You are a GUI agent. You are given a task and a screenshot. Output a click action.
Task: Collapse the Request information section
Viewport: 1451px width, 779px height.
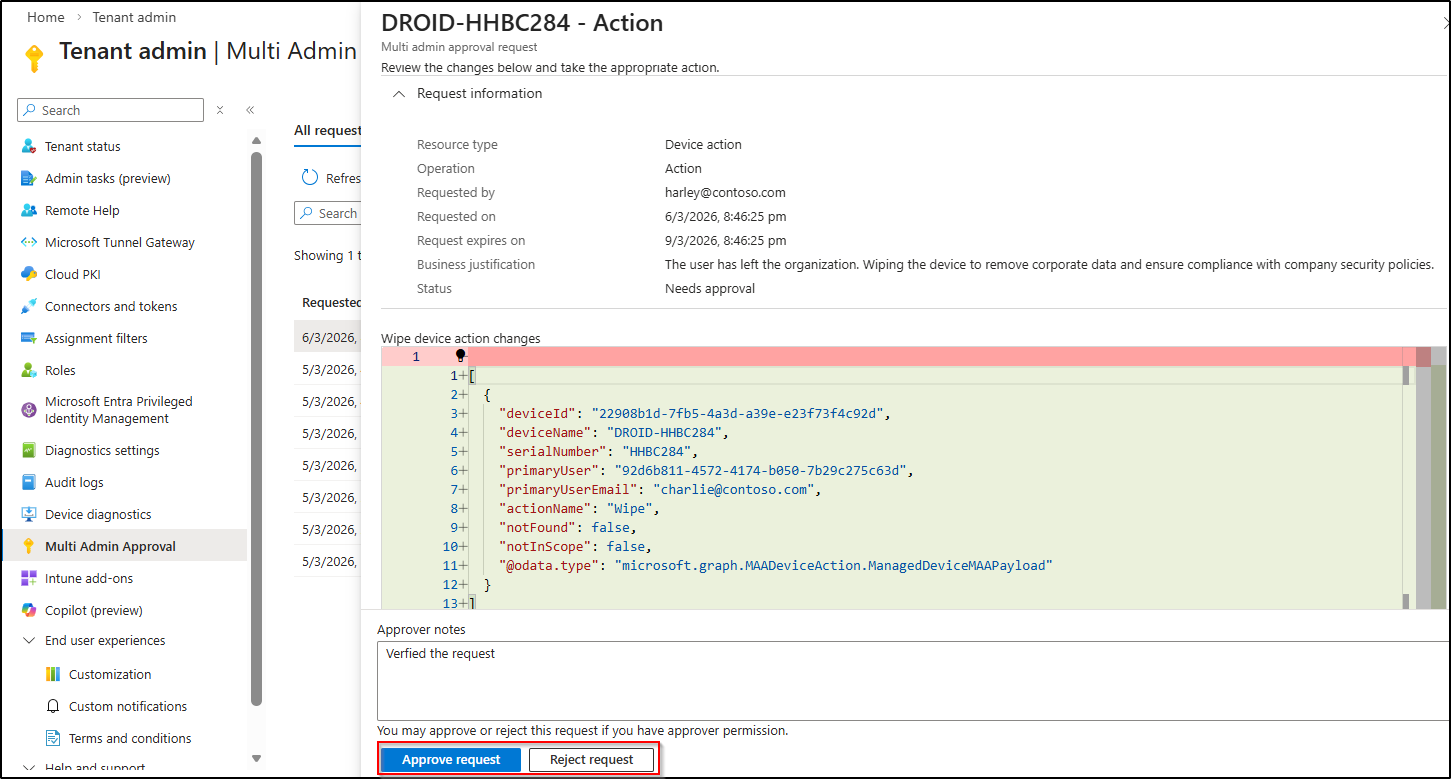pyautogui.click(x=398, y=92)
